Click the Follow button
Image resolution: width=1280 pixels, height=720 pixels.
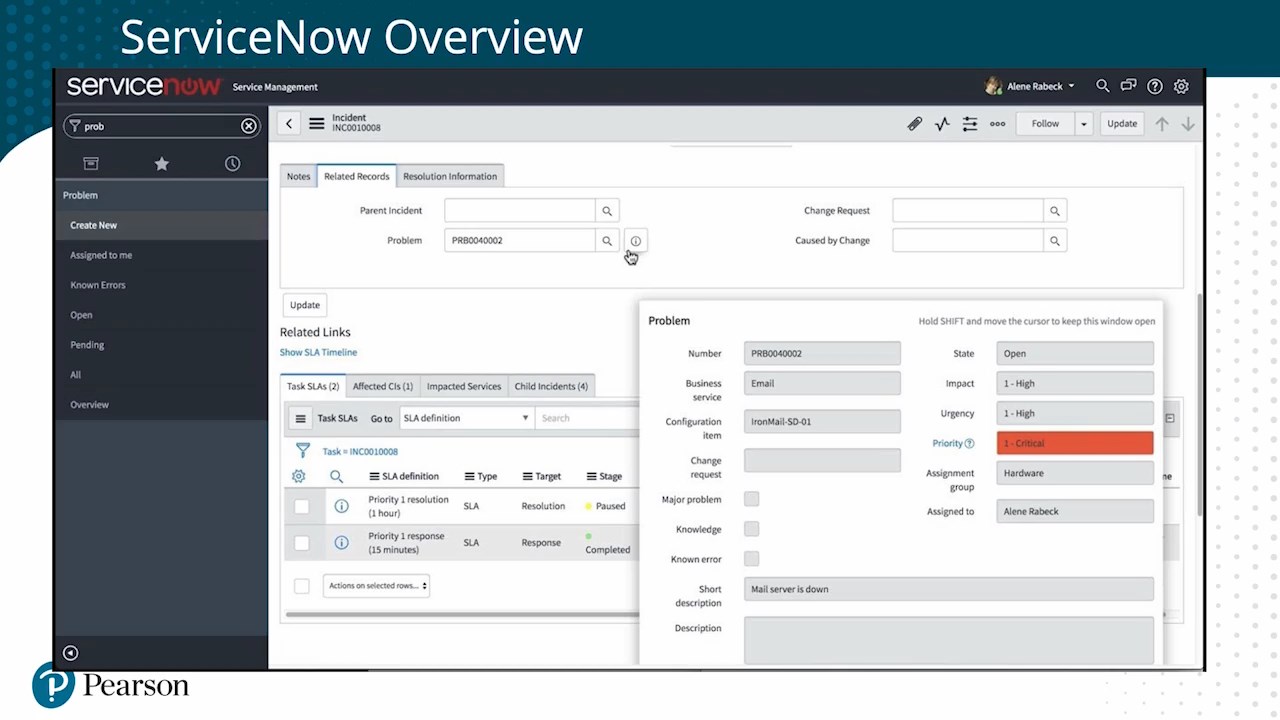coord(1045,124)
